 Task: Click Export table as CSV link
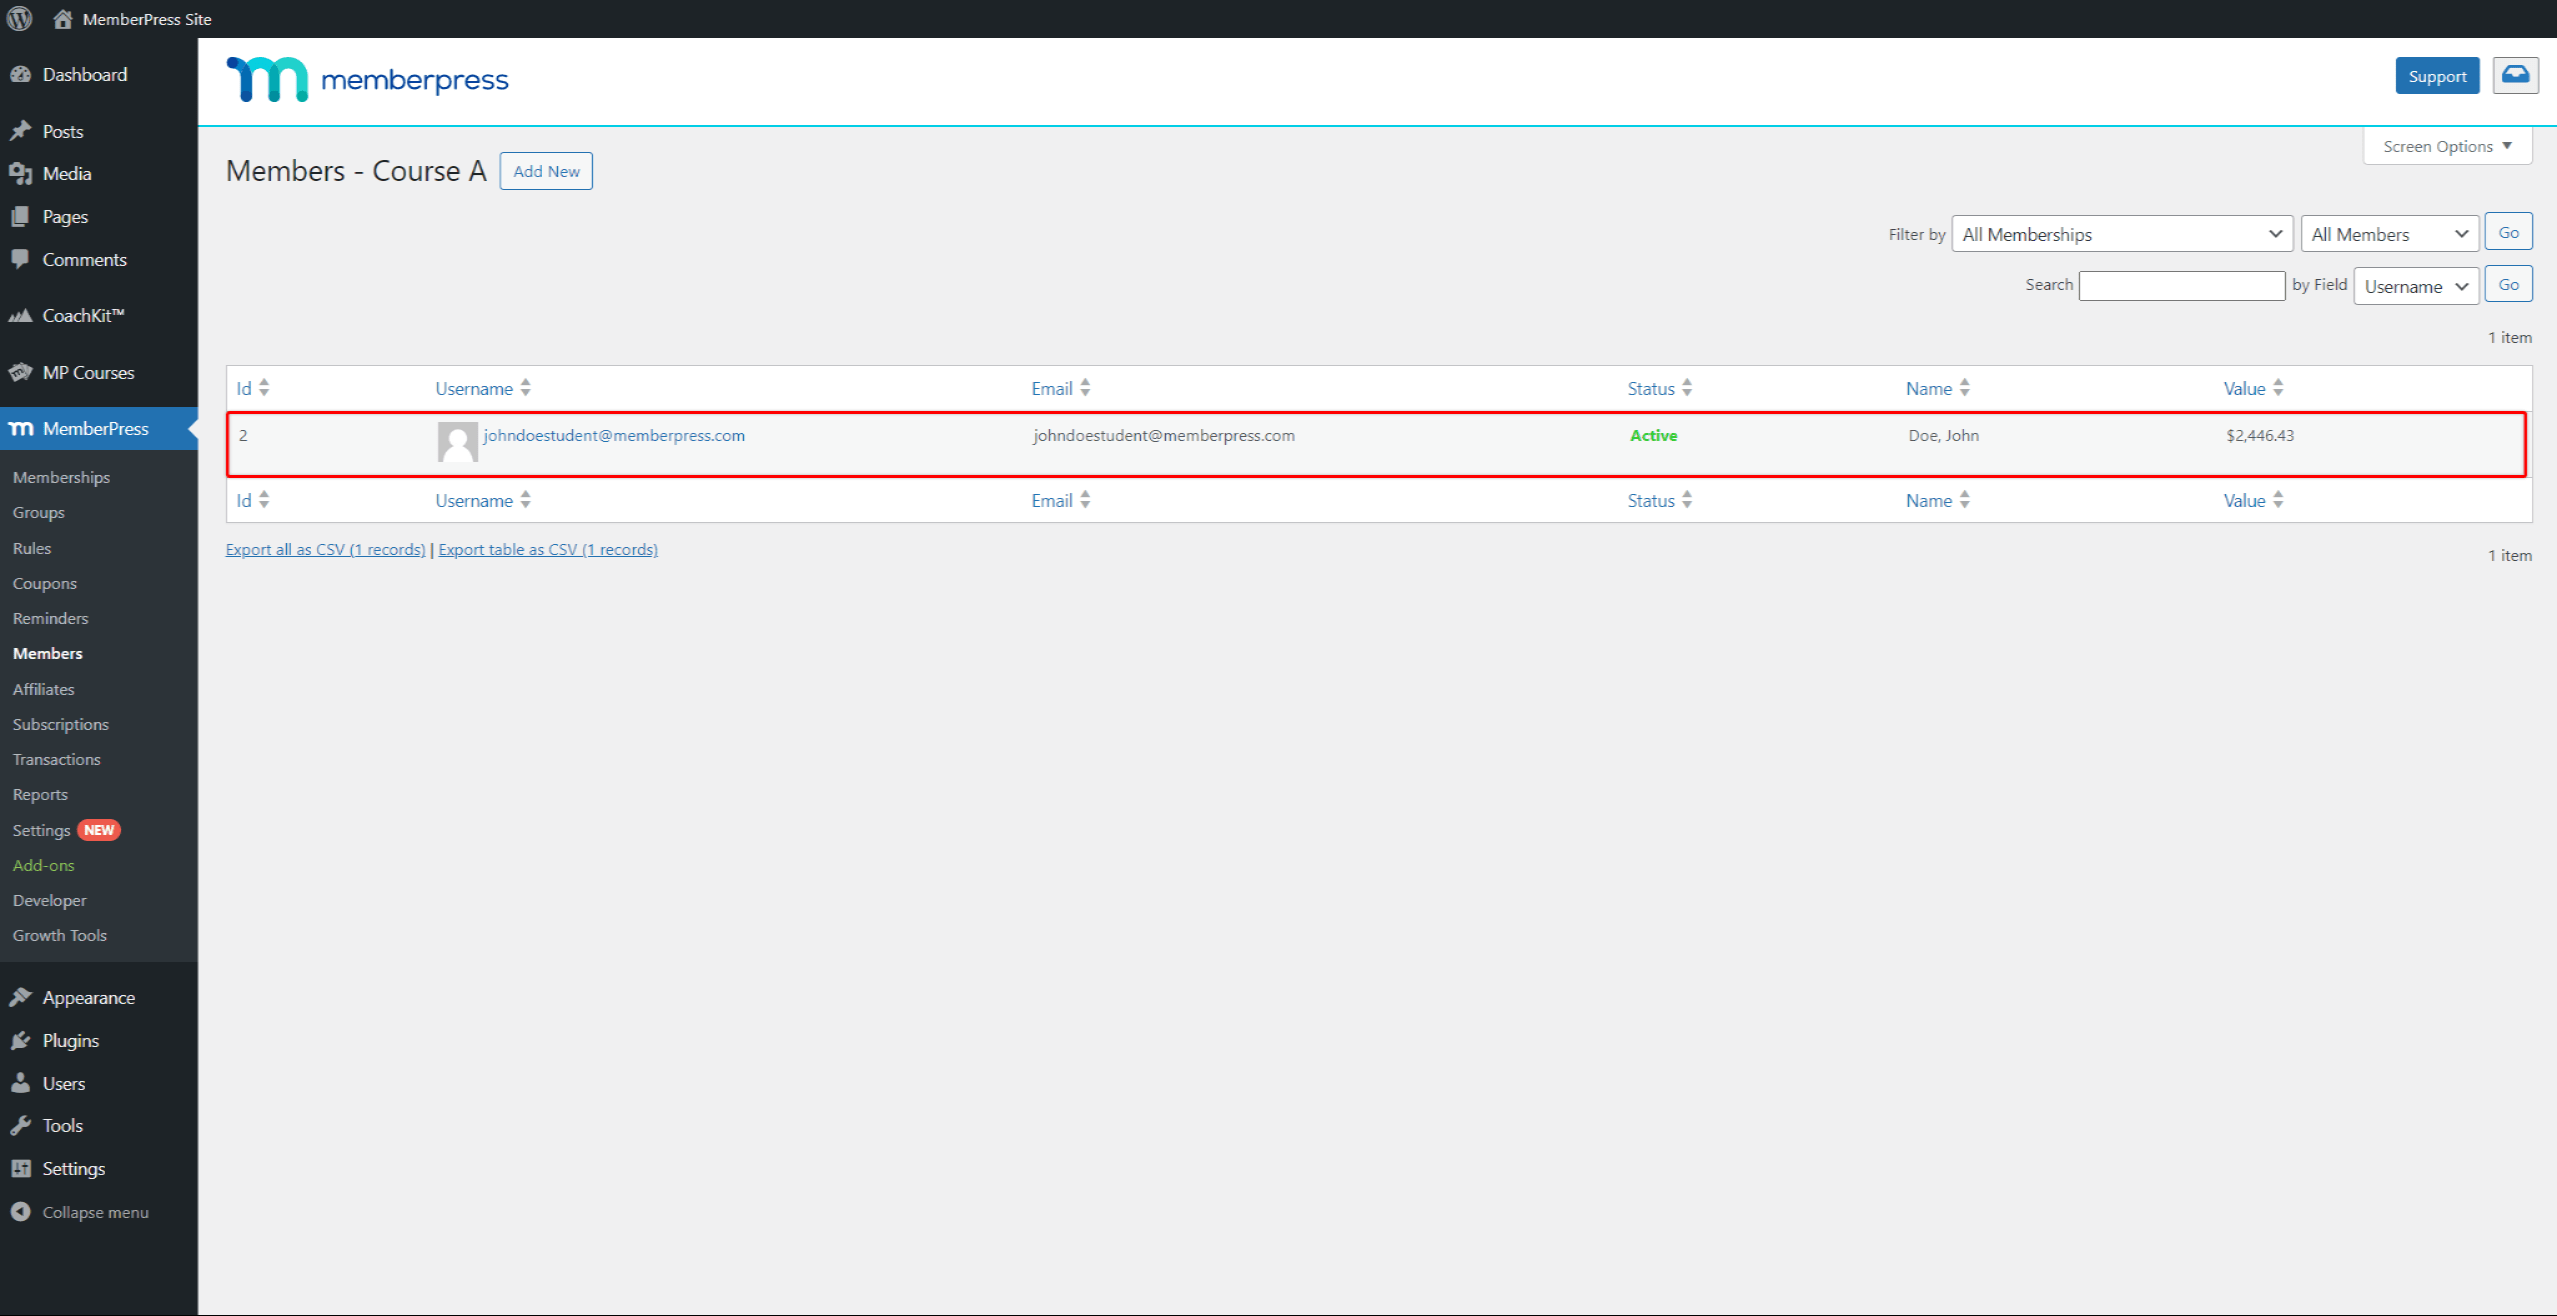[549, 549]
